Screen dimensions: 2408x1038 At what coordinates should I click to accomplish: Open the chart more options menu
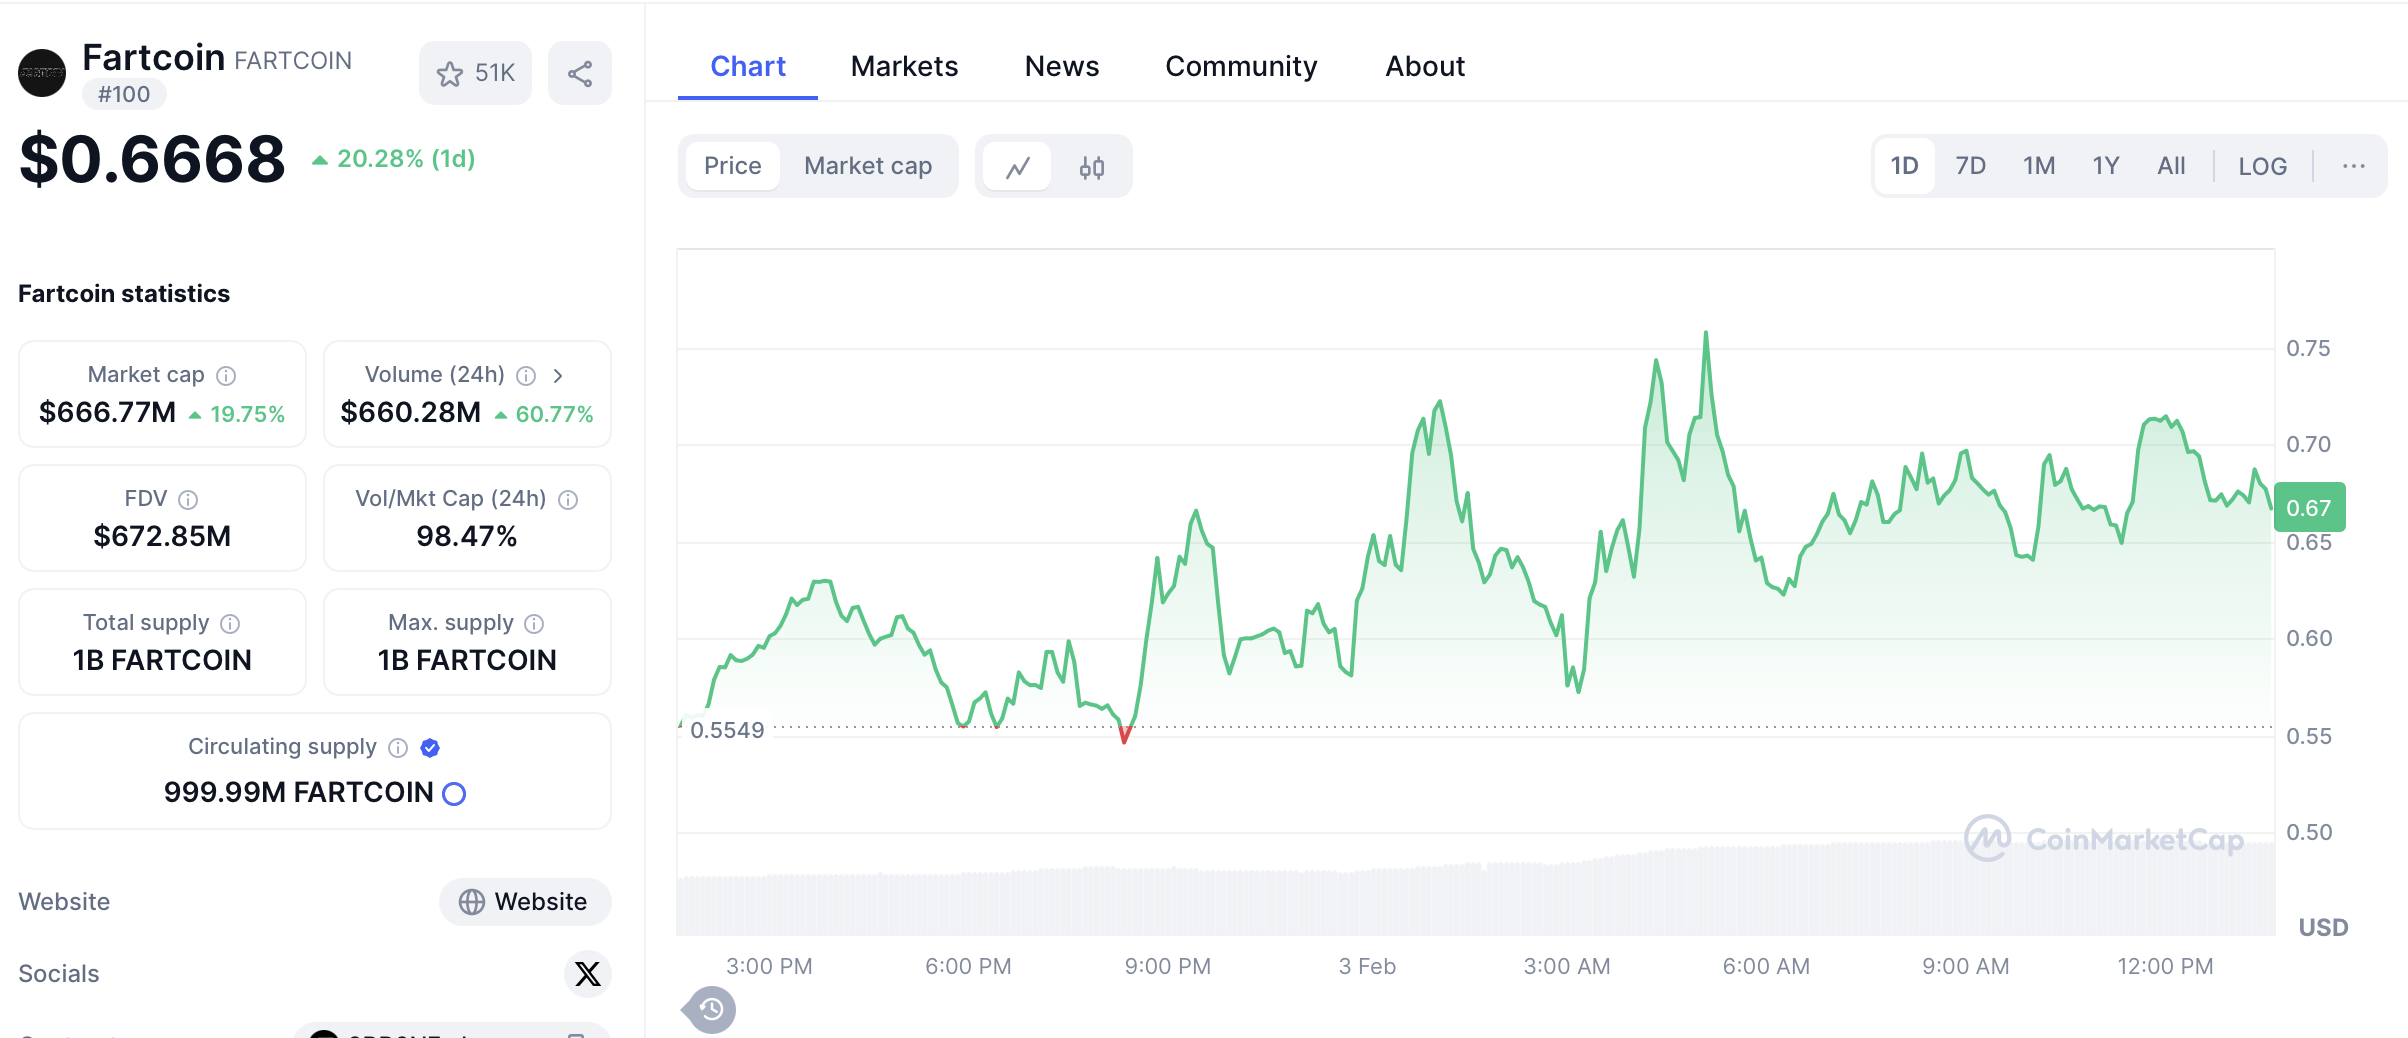2353,166
